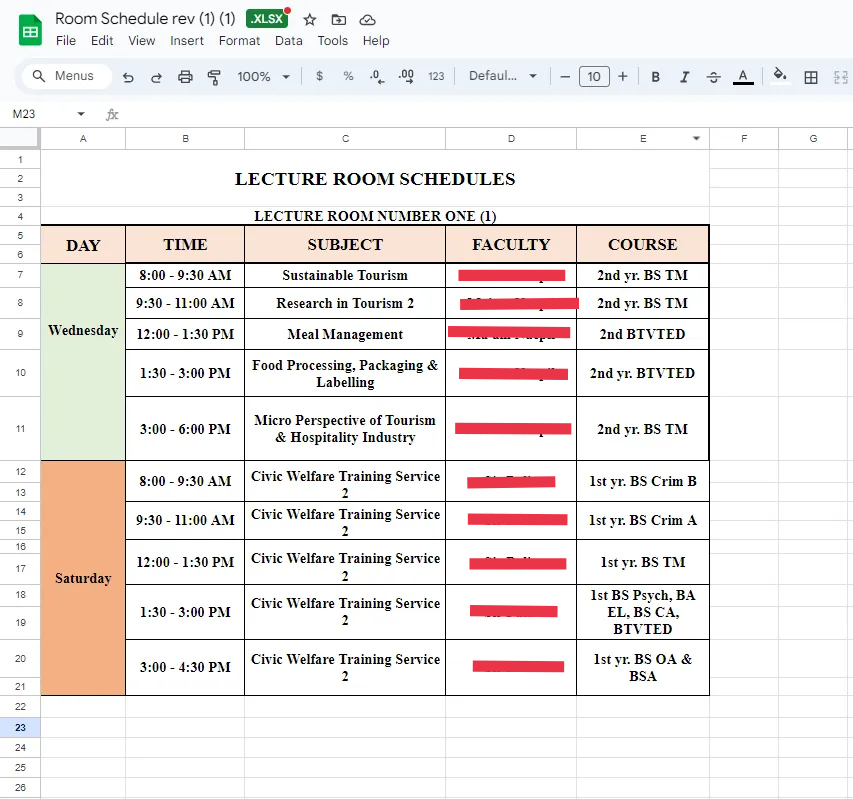Format as currency
853x799 pixels.
[319, 76]
